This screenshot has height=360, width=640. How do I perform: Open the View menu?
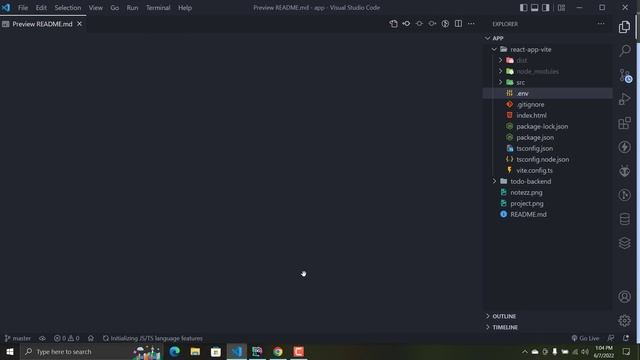click(96, 8)
